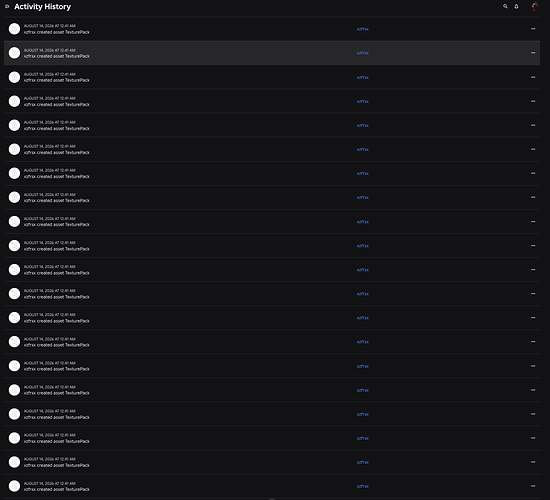Open search with the magnifier icon
The height and width of the screenshot is (500, 550).
(505, 6)
